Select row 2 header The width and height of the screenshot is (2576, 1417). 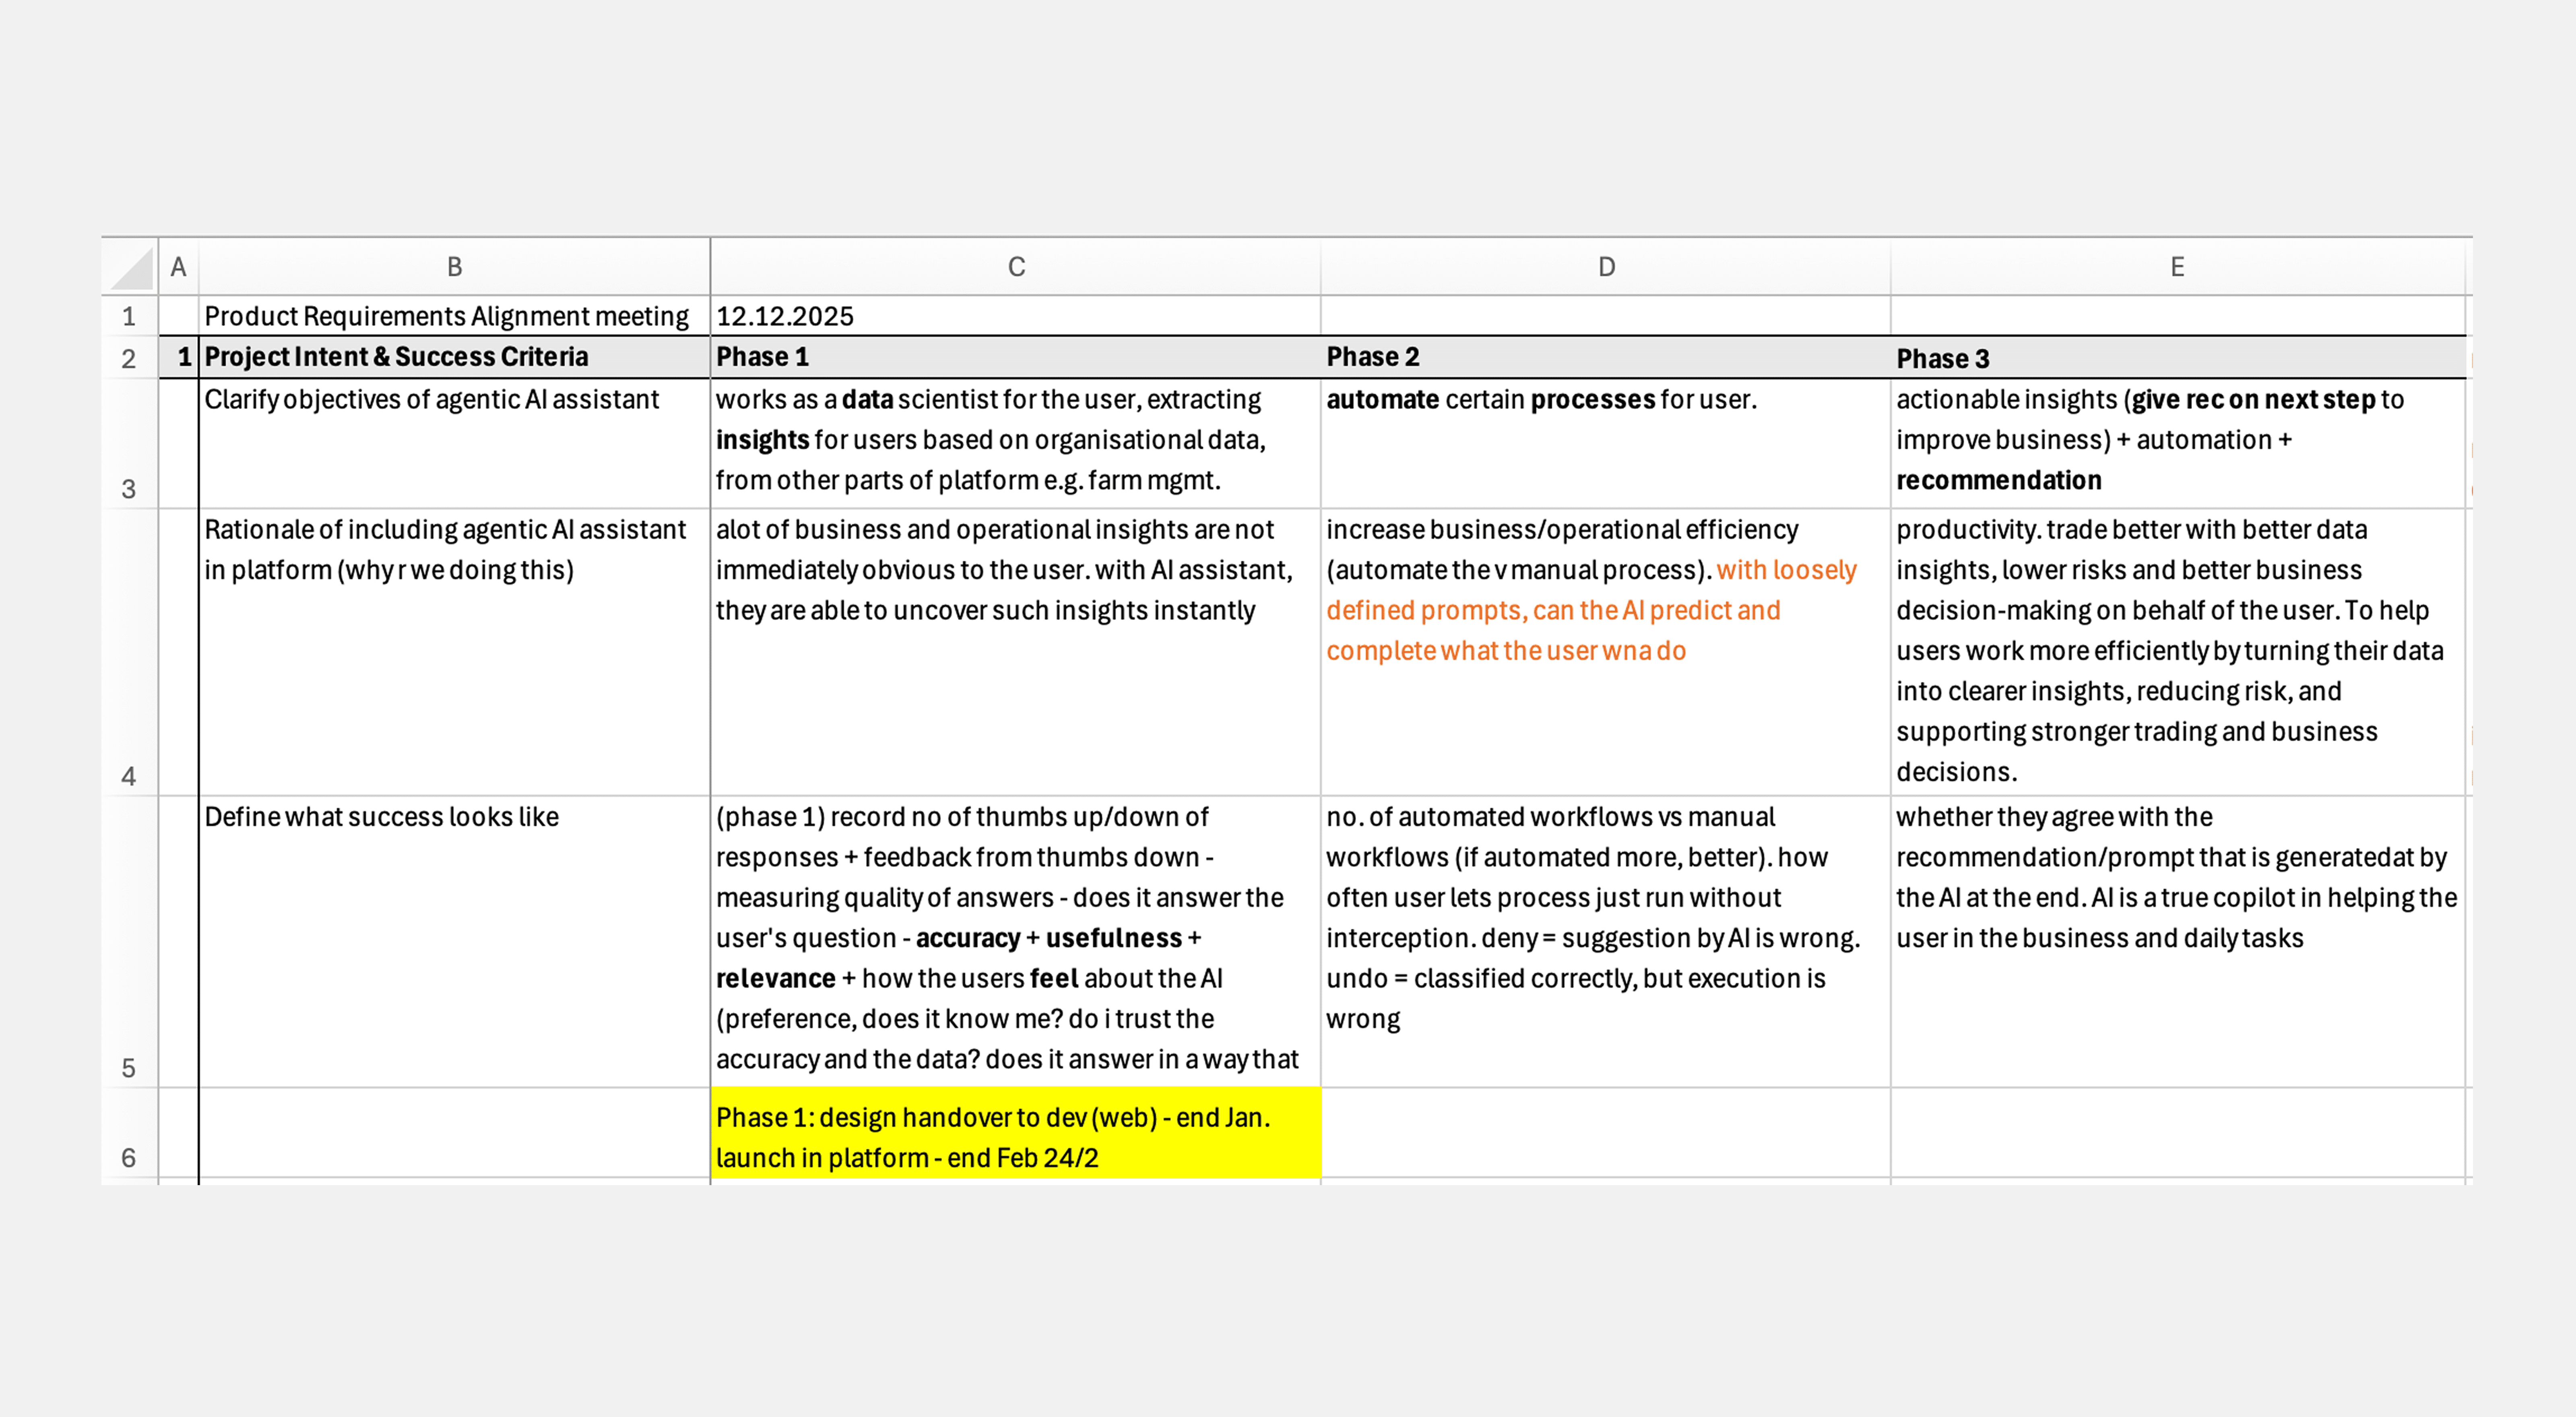(129, 358)
